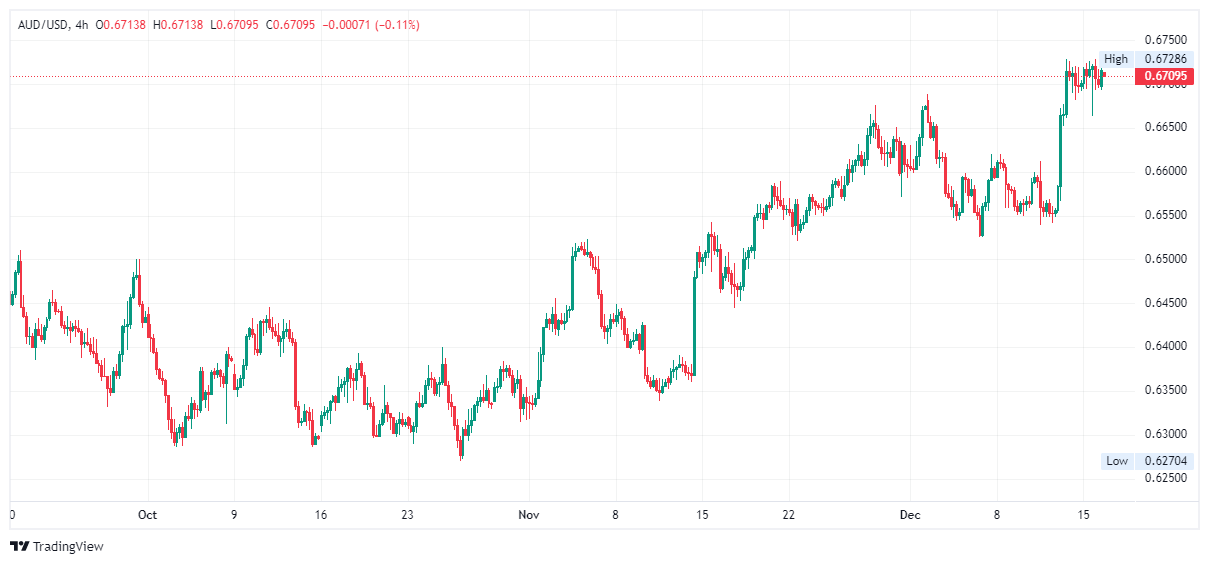Select the 4h interval label

click(82, 25)
